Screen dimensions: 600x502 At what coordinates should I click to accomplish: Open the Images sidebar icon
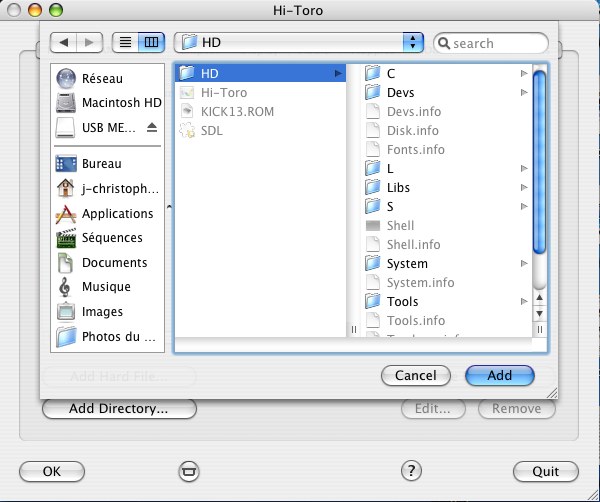click(x=66, y=311)
